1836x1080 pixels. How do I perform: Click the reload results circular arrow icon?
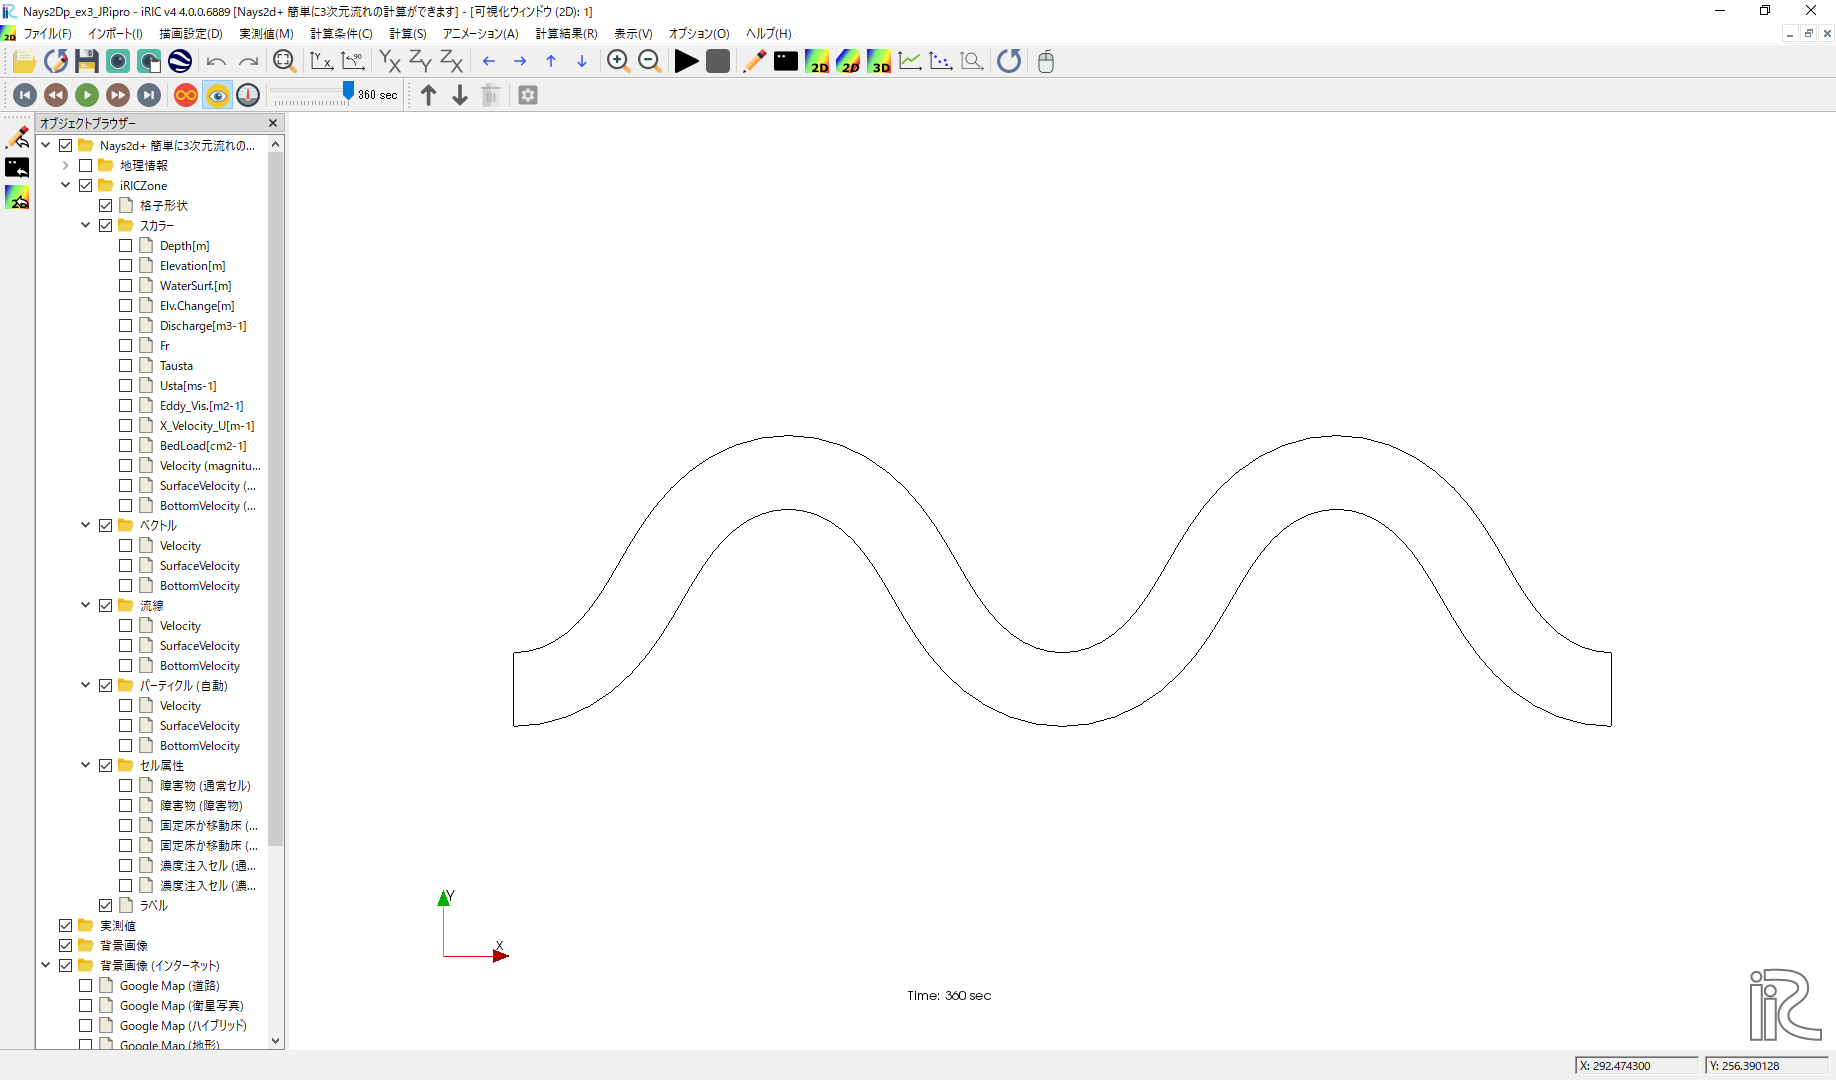point(1009,61)
